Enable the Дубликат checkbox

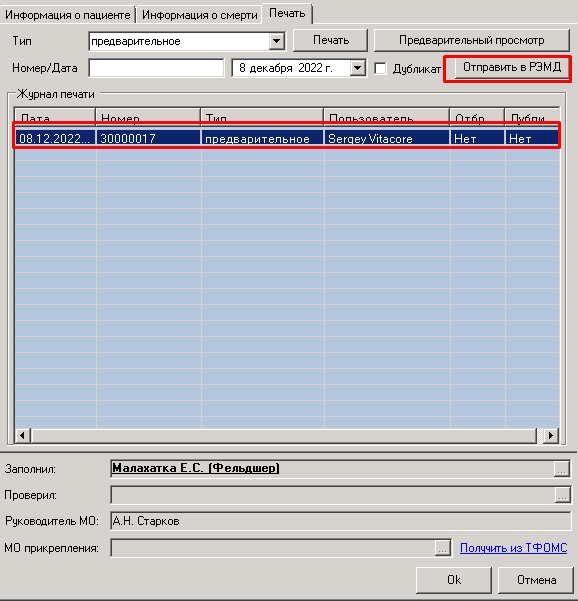coord(380,69)
